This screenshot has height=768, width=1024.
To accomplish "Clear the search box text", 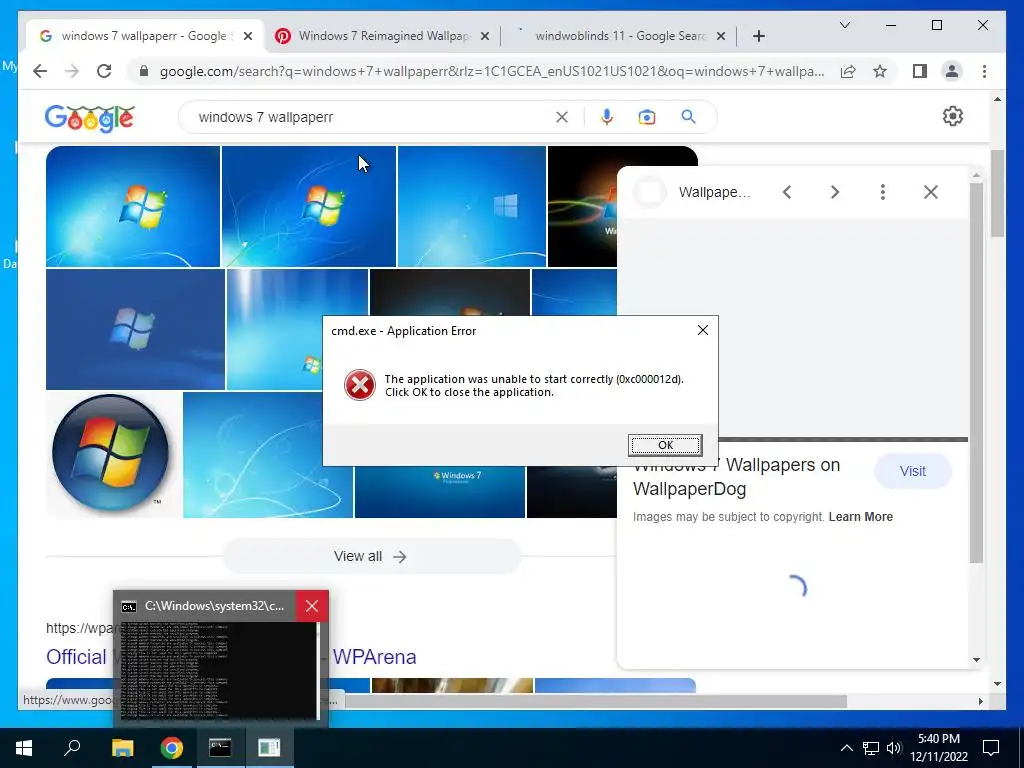I will tap(562, 118).
